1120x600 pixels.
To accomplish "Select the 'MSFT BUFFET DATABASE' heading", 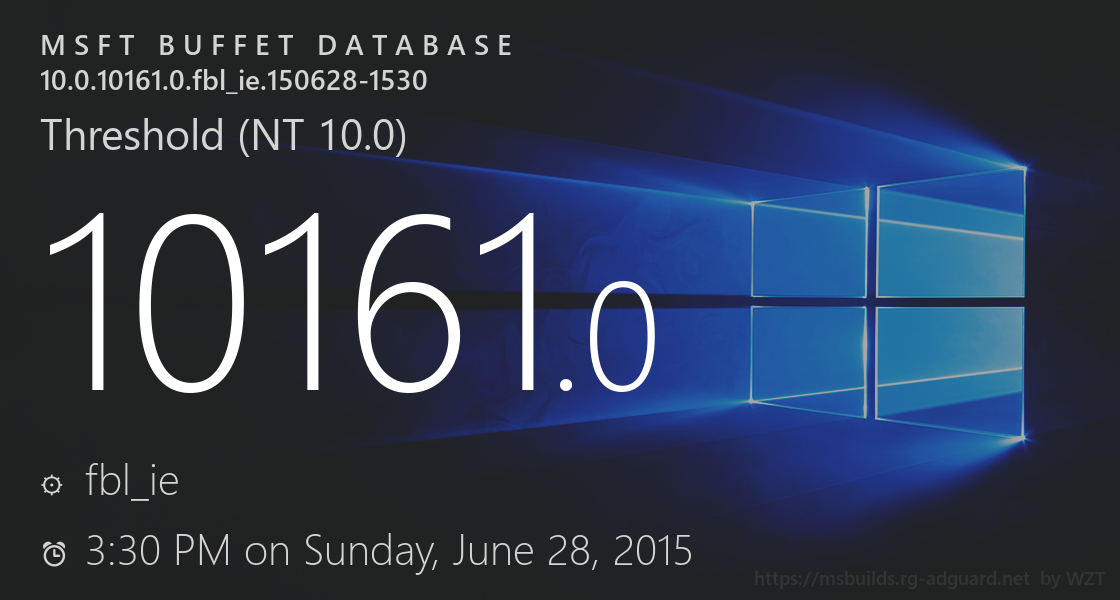I will tap(277, 46).
